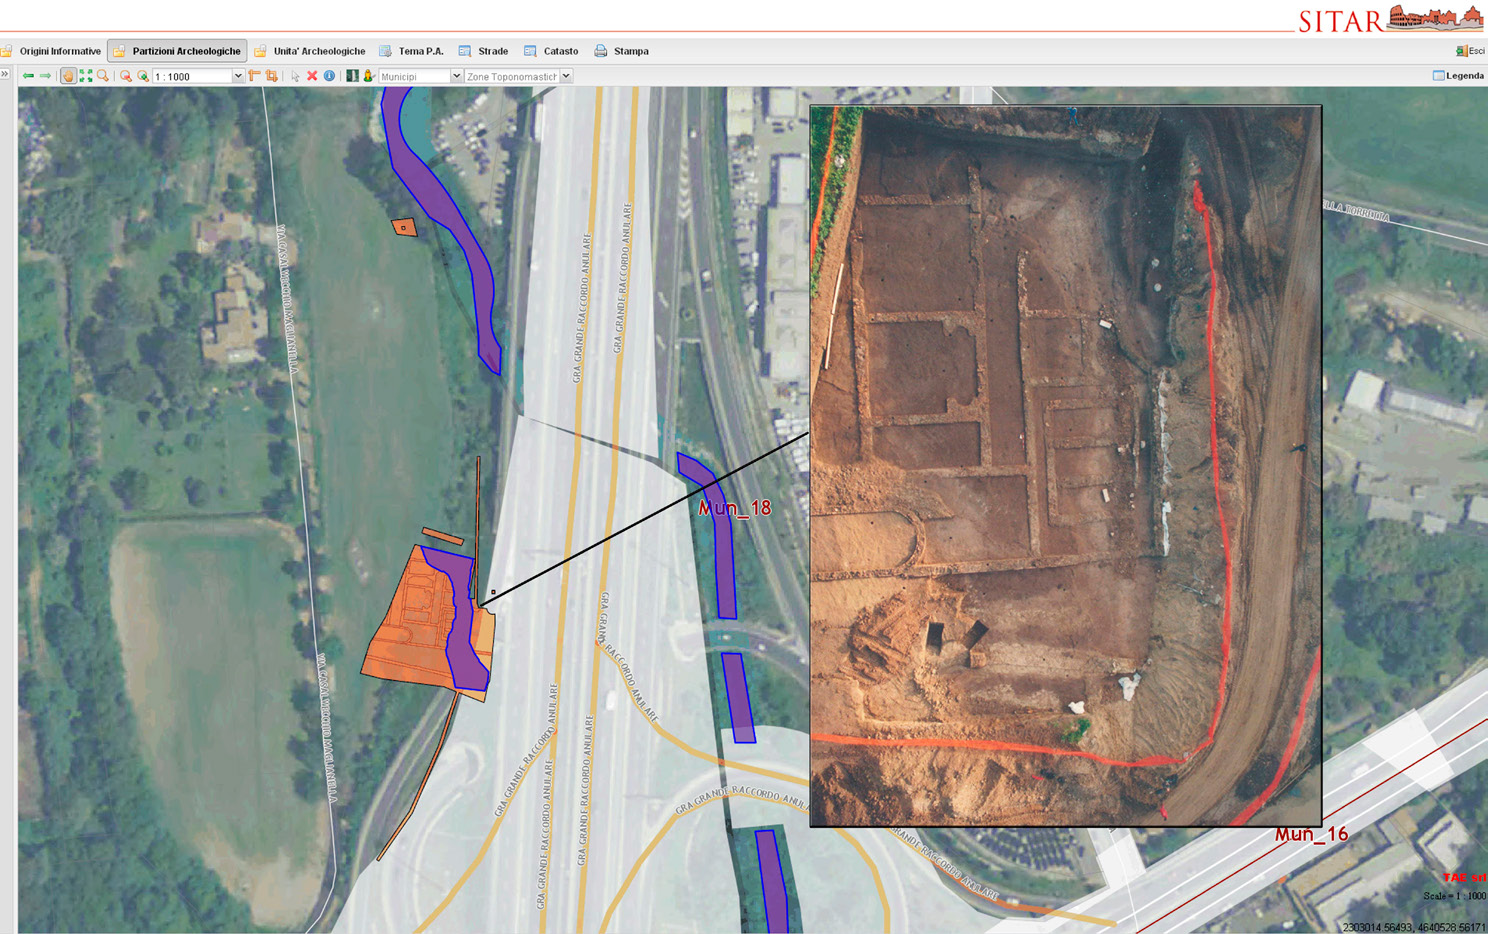Open the Unita' Archeologiche tab

[310, 51]
